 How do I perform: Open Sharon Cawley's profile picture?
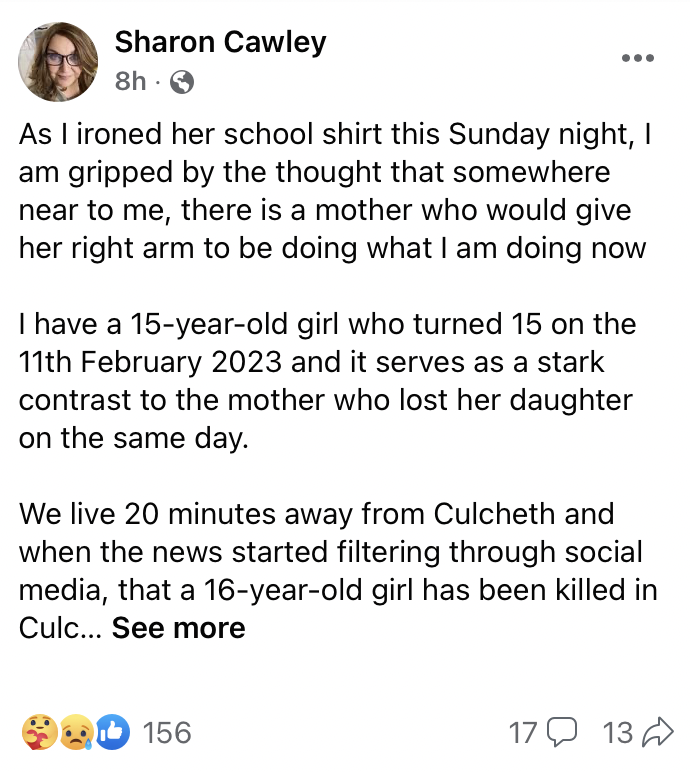pos(58,61)
